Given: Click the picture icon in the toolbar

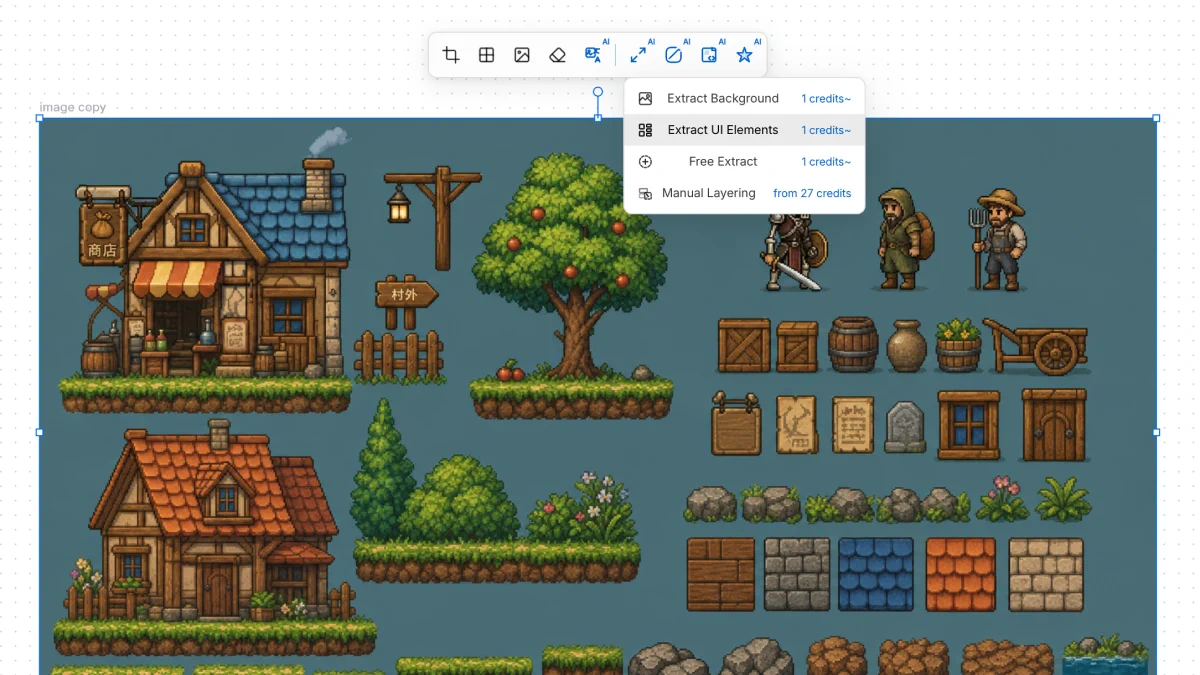Looking at the screenshot, I should 522,55.
